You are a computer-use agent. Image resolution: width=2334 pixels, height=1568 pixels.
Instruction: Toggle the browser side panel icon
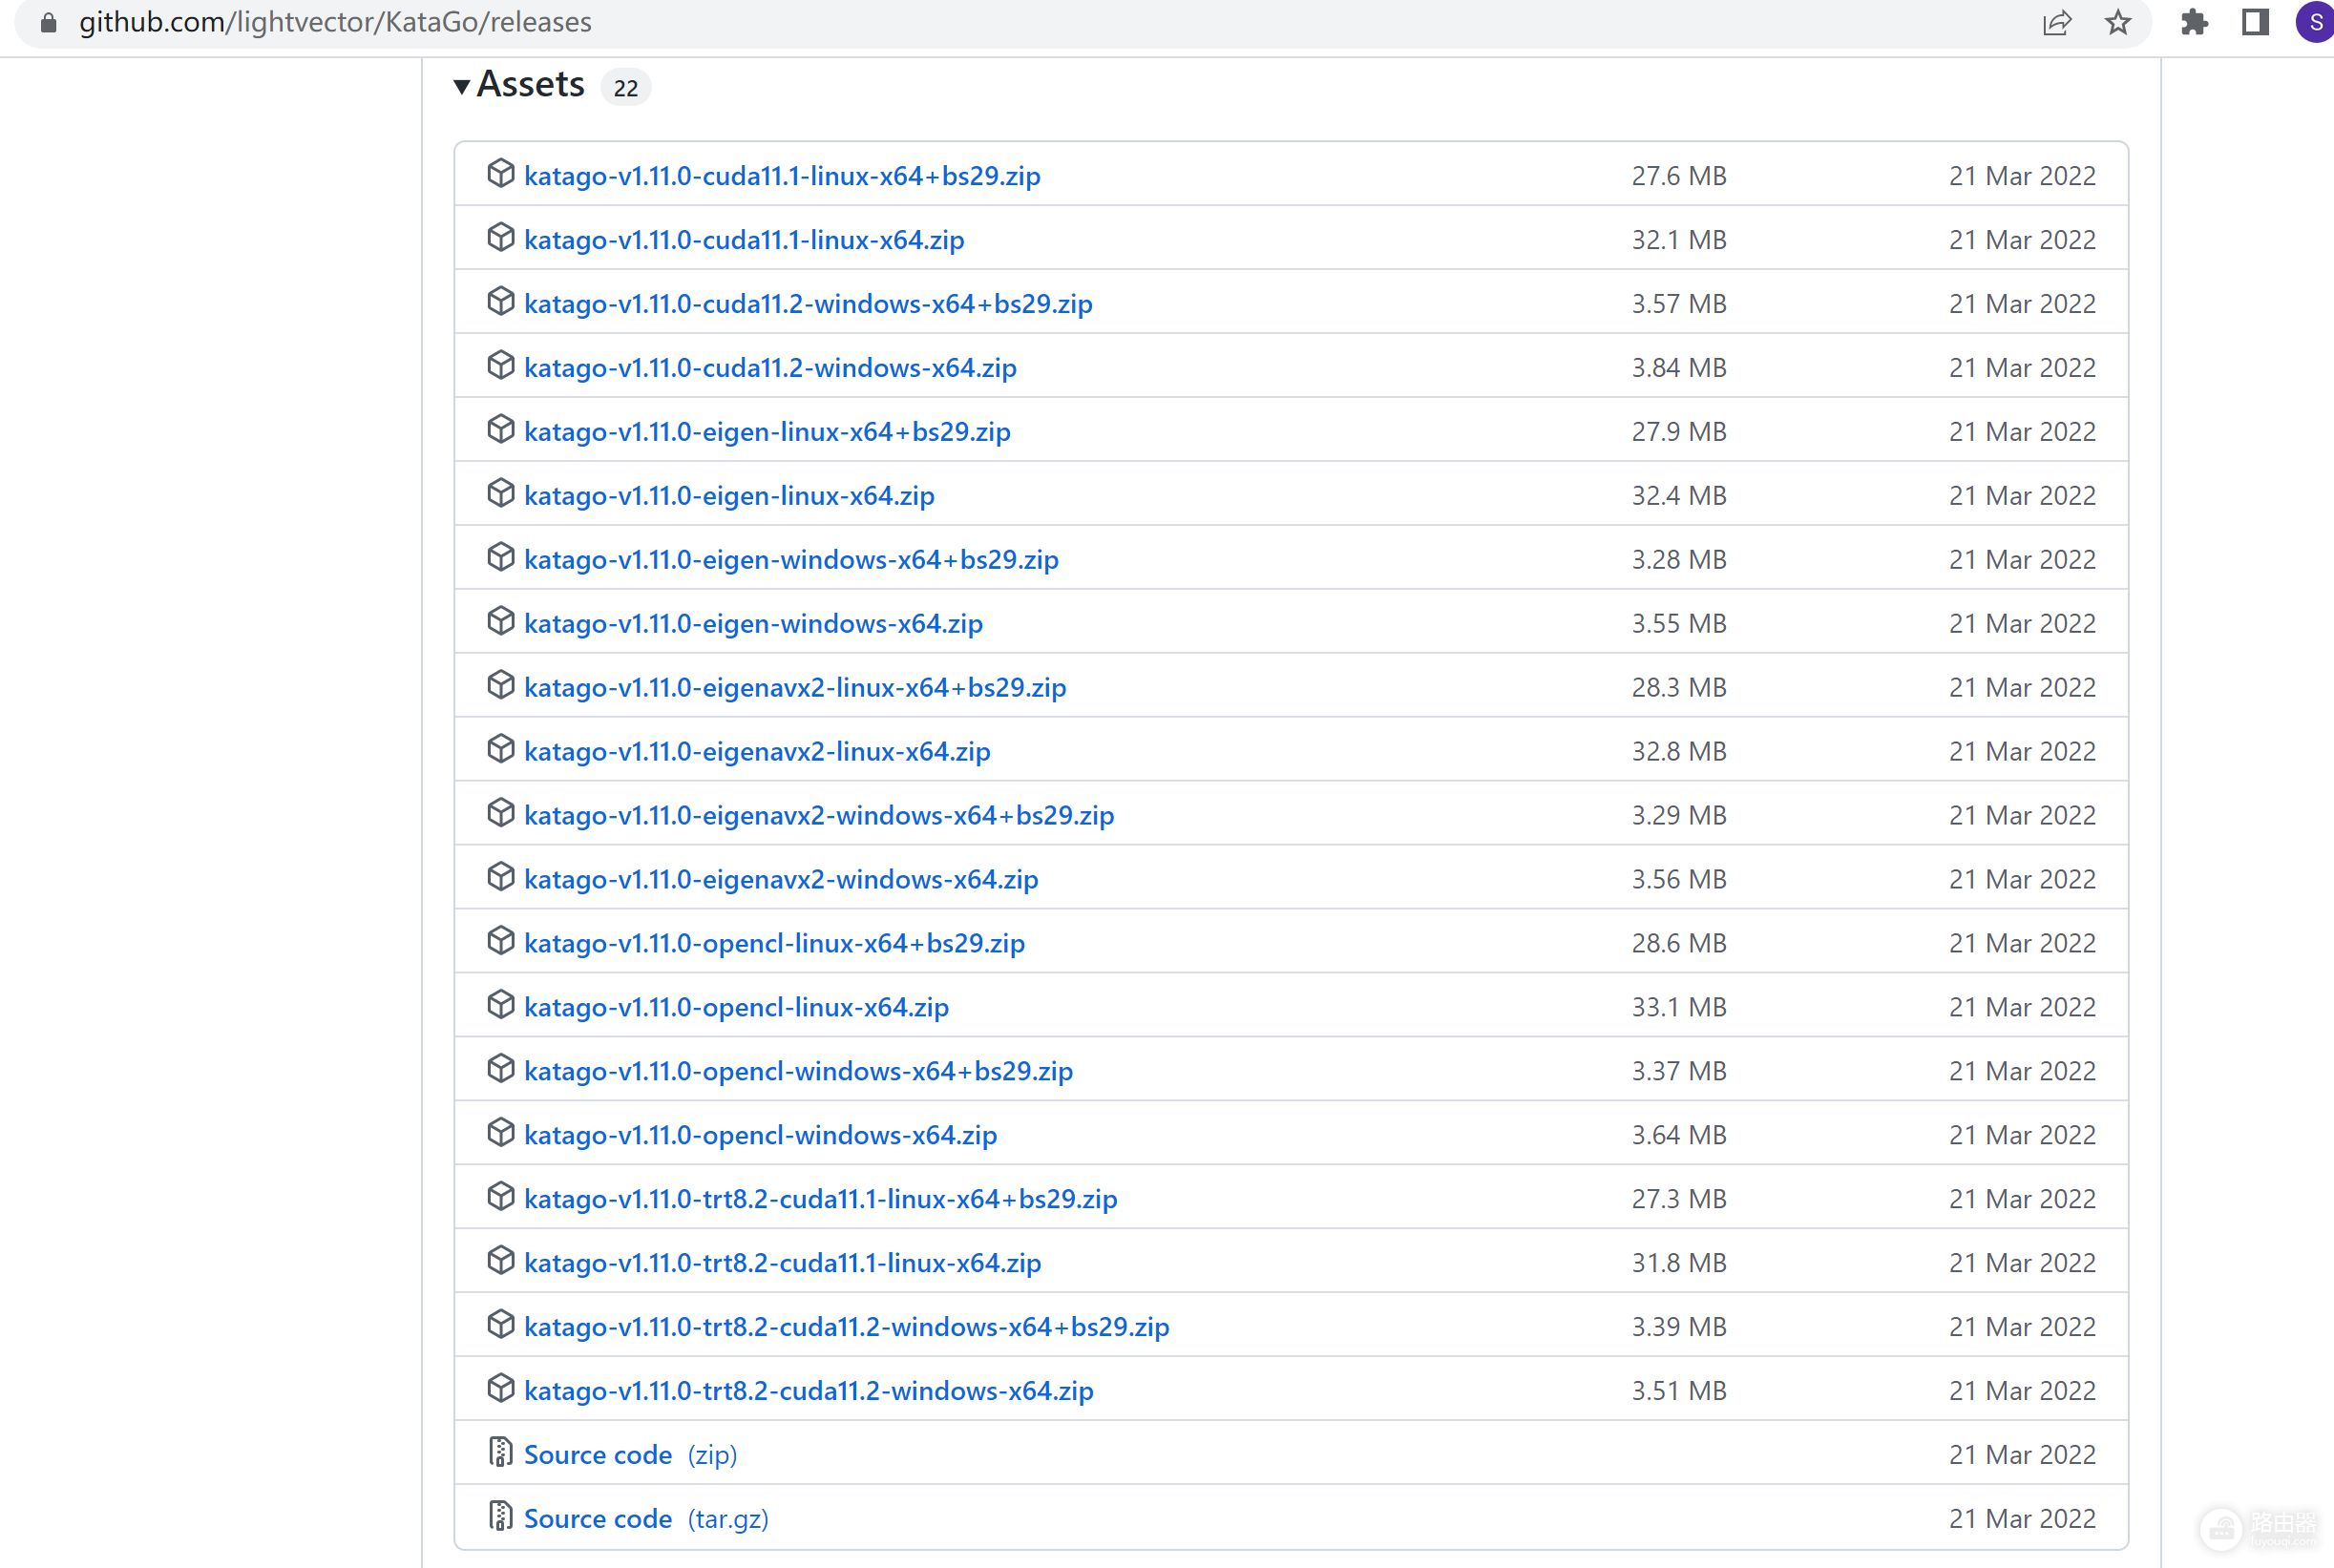point(2255,22)
